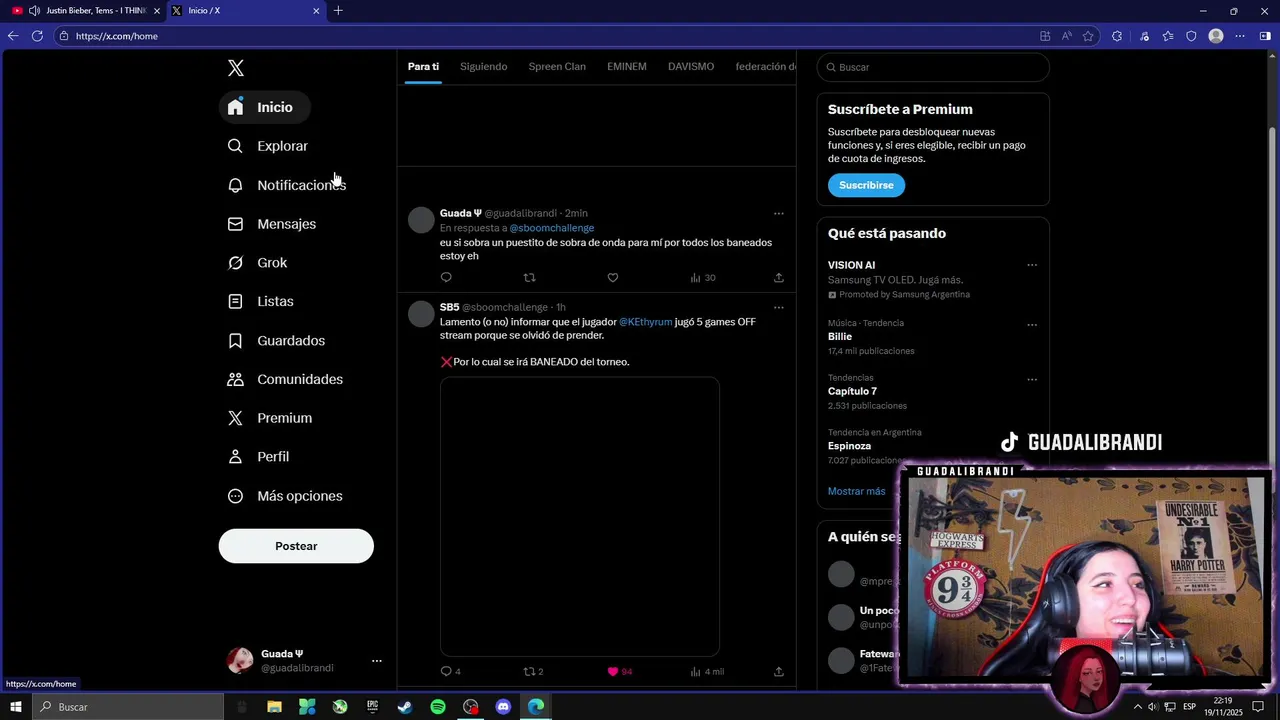
Task: Open the Explorar search icon
Action: click(235, 146)
